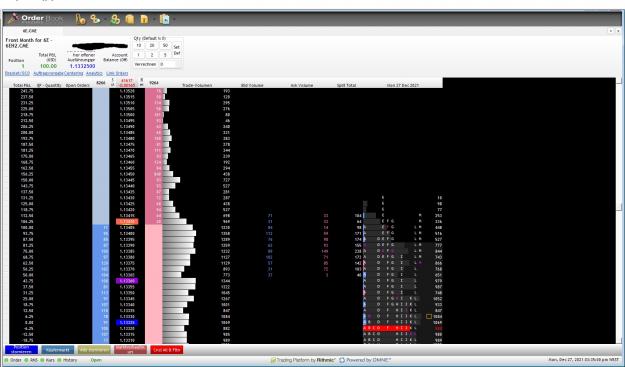Select the 6E.CME tab
This screenshot has height=367, width=625.
tap(29, 30)
